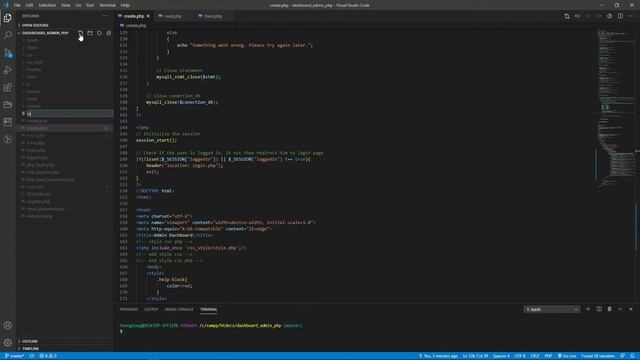The width and height of the screenshot is (640, 360).
Task: Open the View menu
Action: coord(66,5)
